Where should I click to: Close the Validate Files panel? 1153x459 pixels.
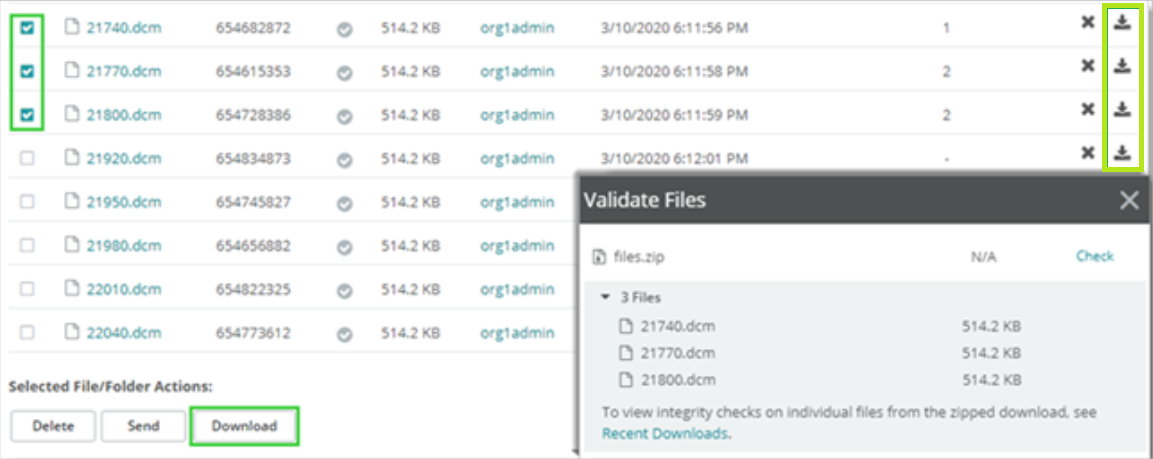1129,200
